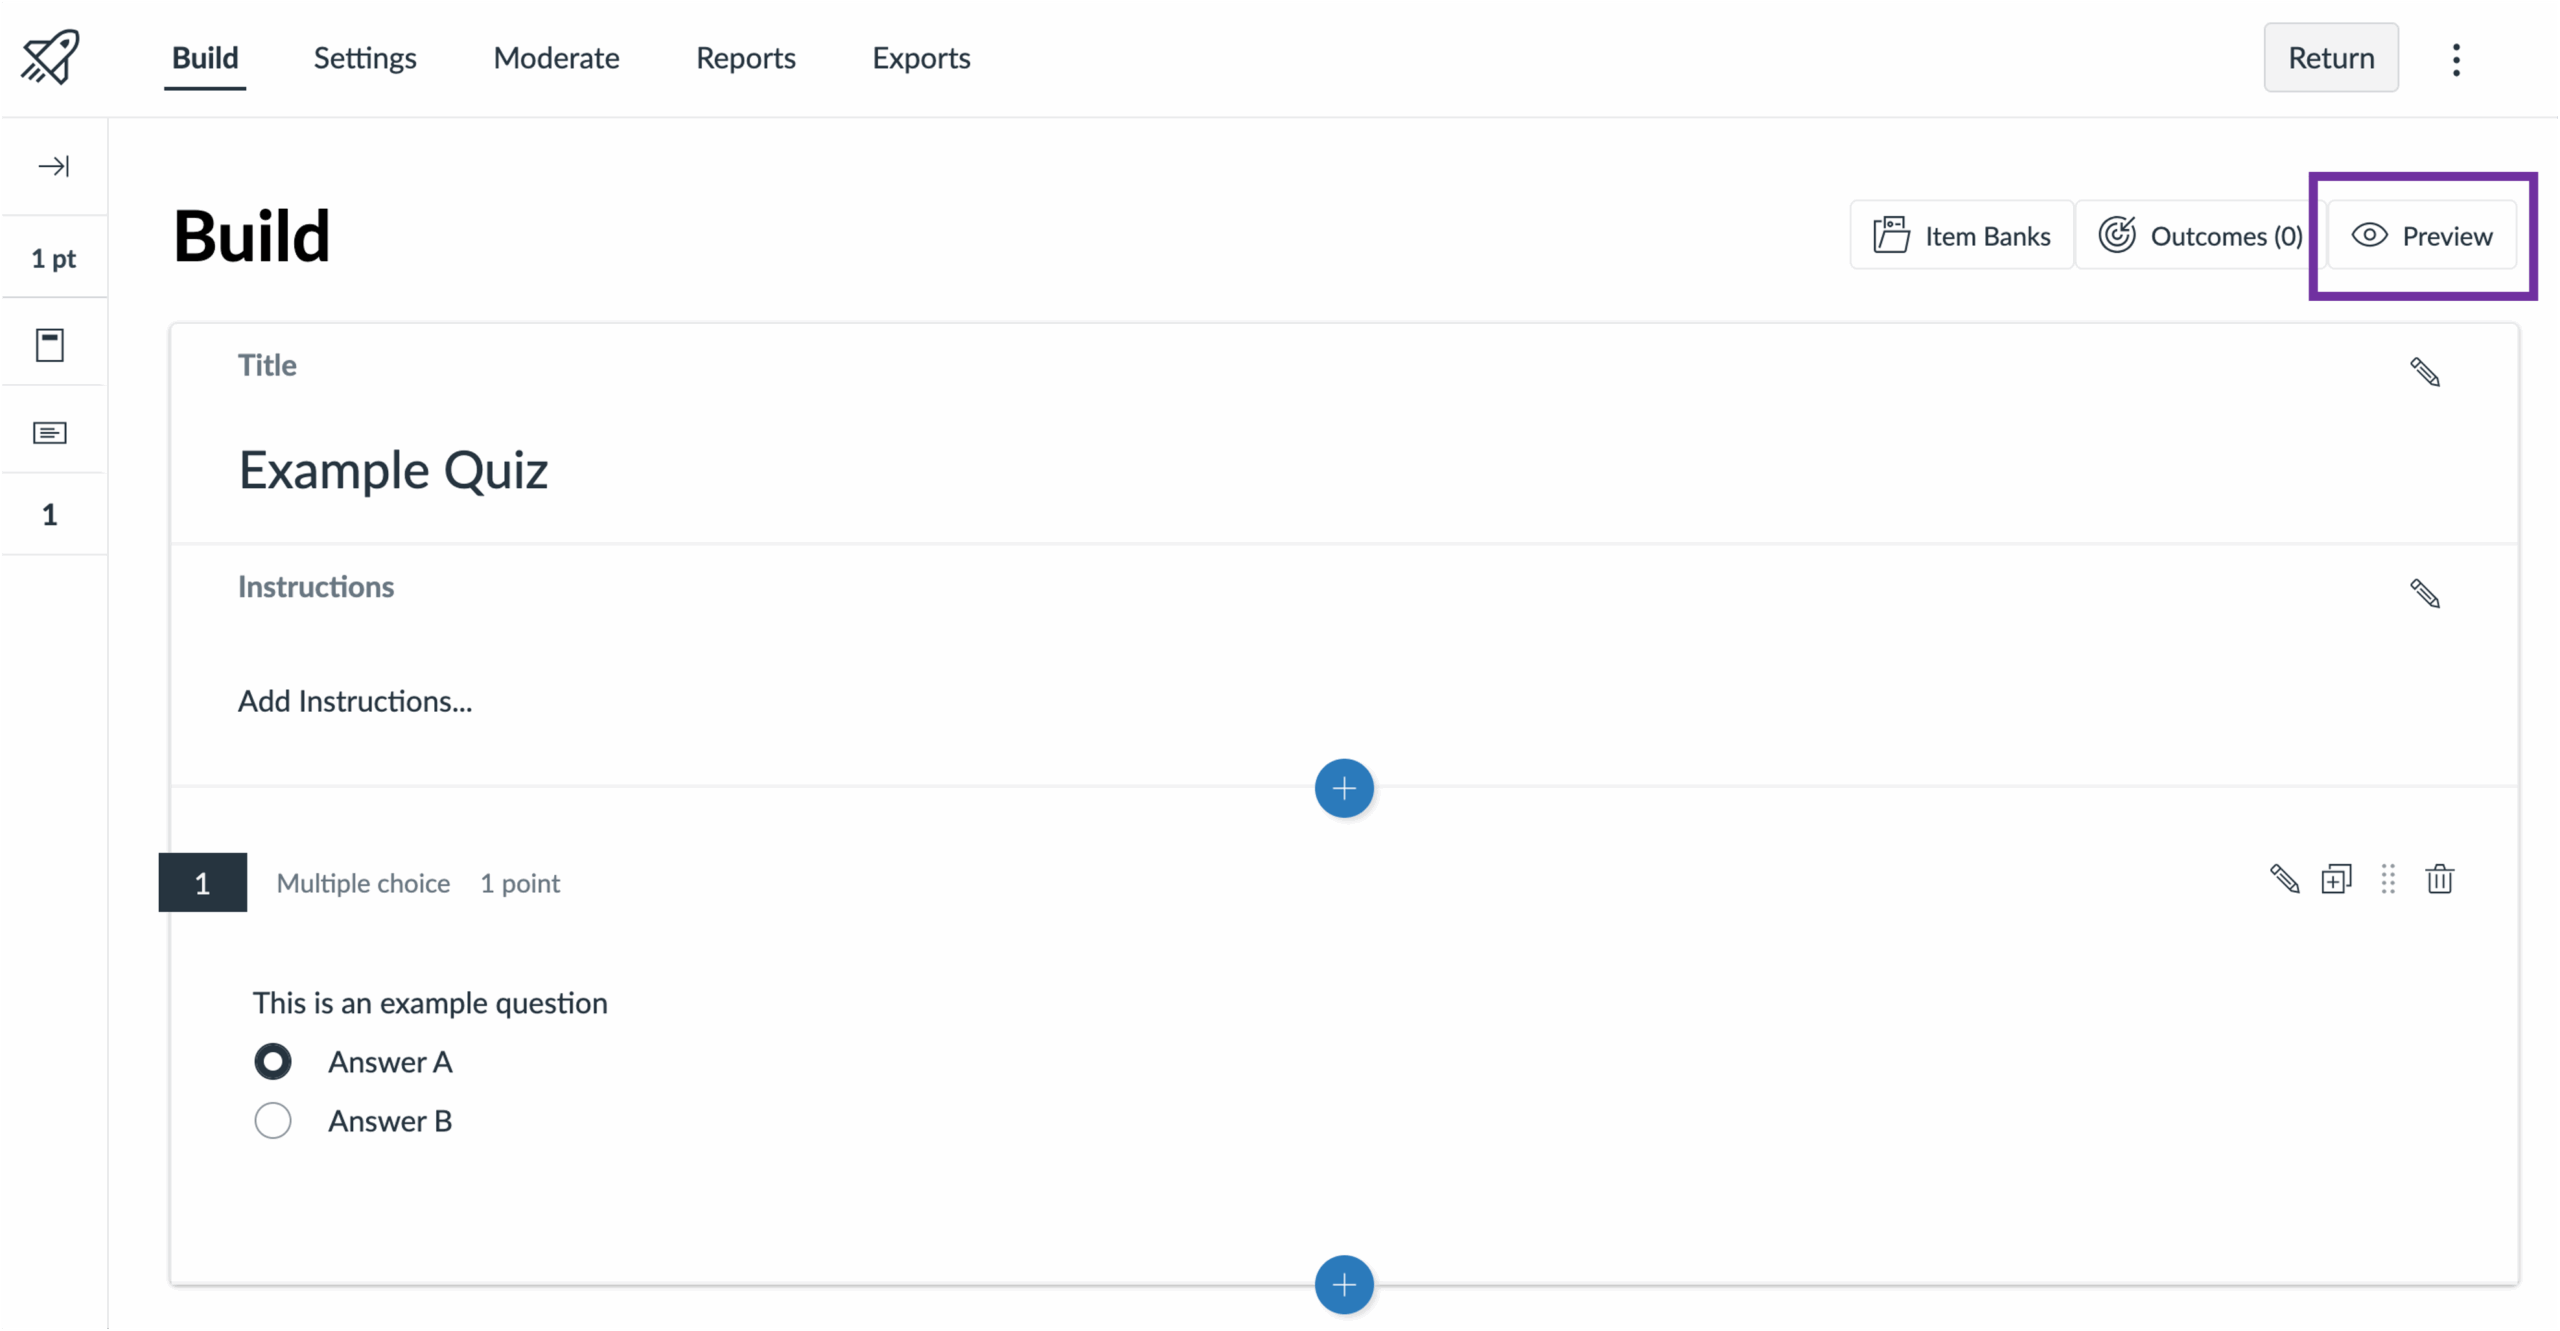Open the Moderate tab
Image resolution: width=2560 pixels, height=1331 pixels.
[x=556, y=58]
